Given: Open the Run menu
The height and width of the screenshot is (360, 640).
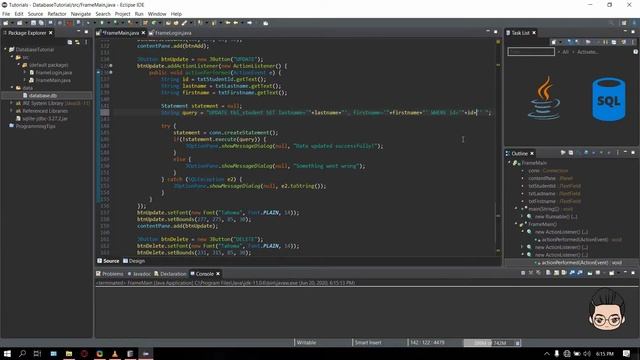Looking at the screenshot, I should pyautogui.click(x=139, y=14).
